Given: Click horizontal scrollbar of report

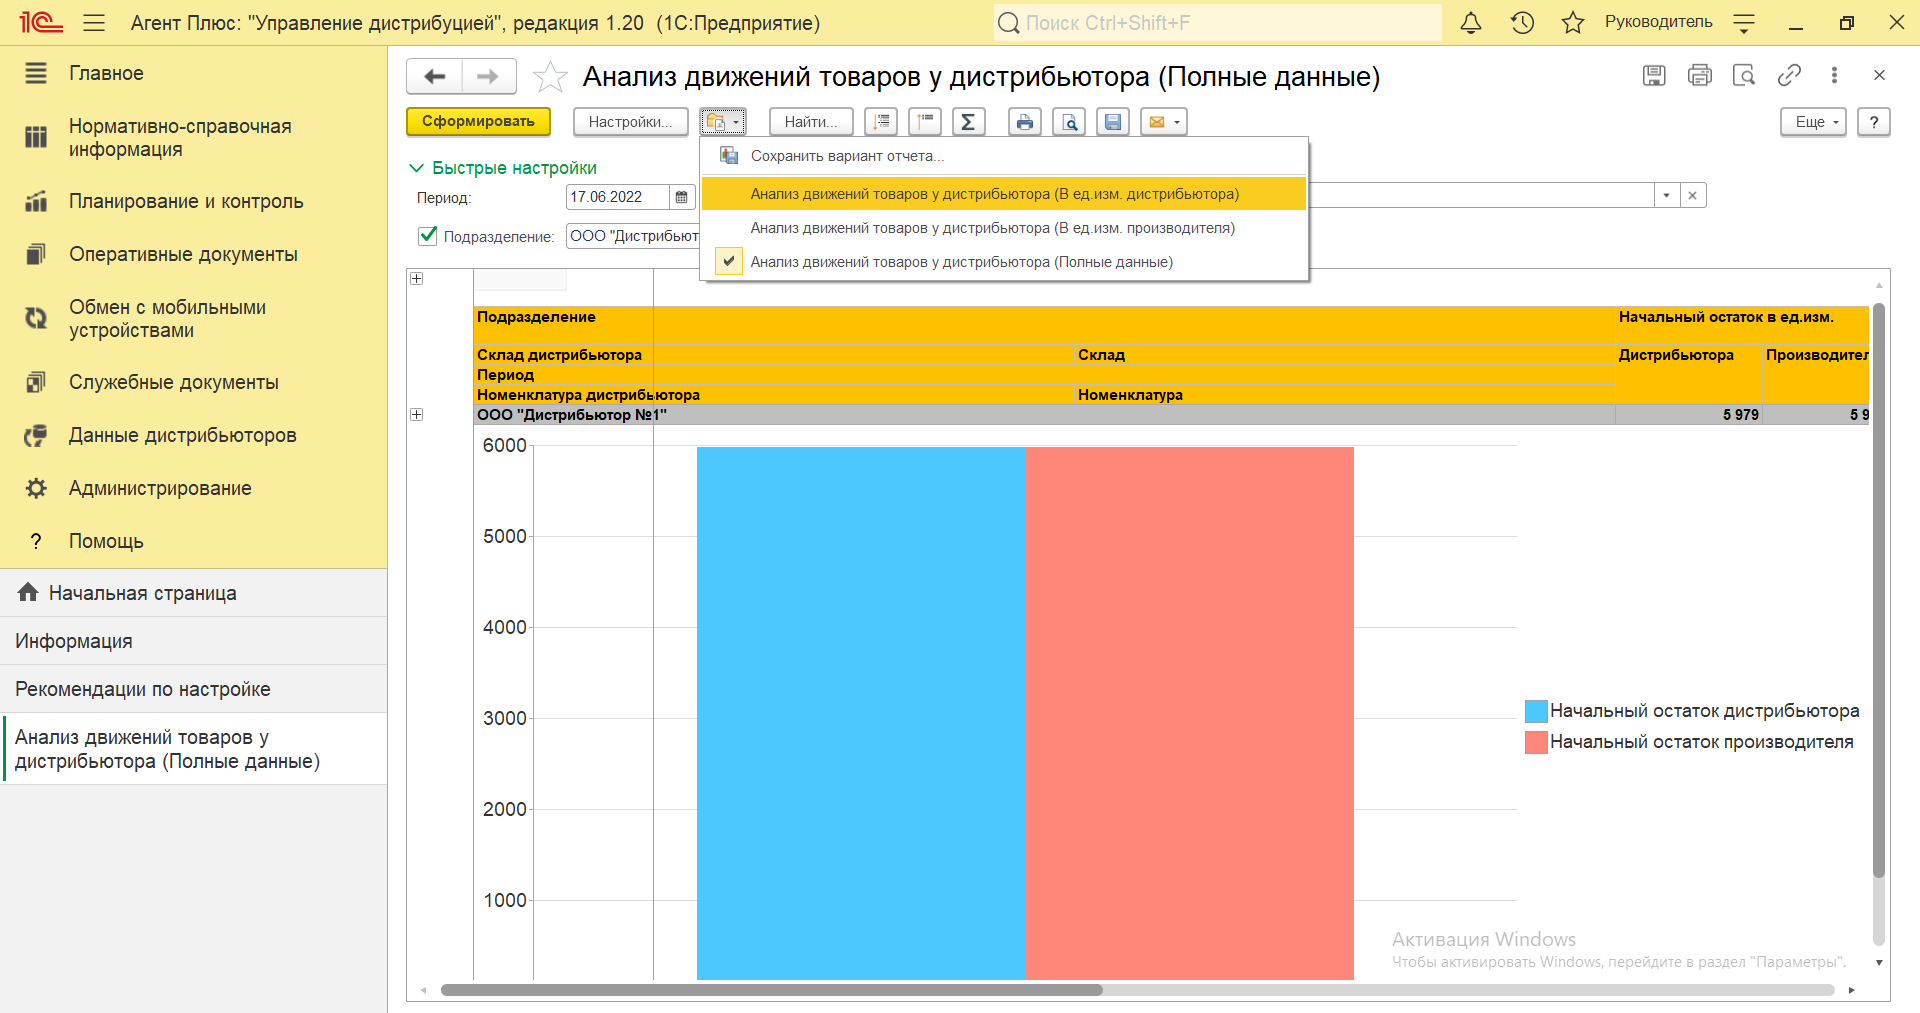Looking at the screenshot, I should pos(771,990).
